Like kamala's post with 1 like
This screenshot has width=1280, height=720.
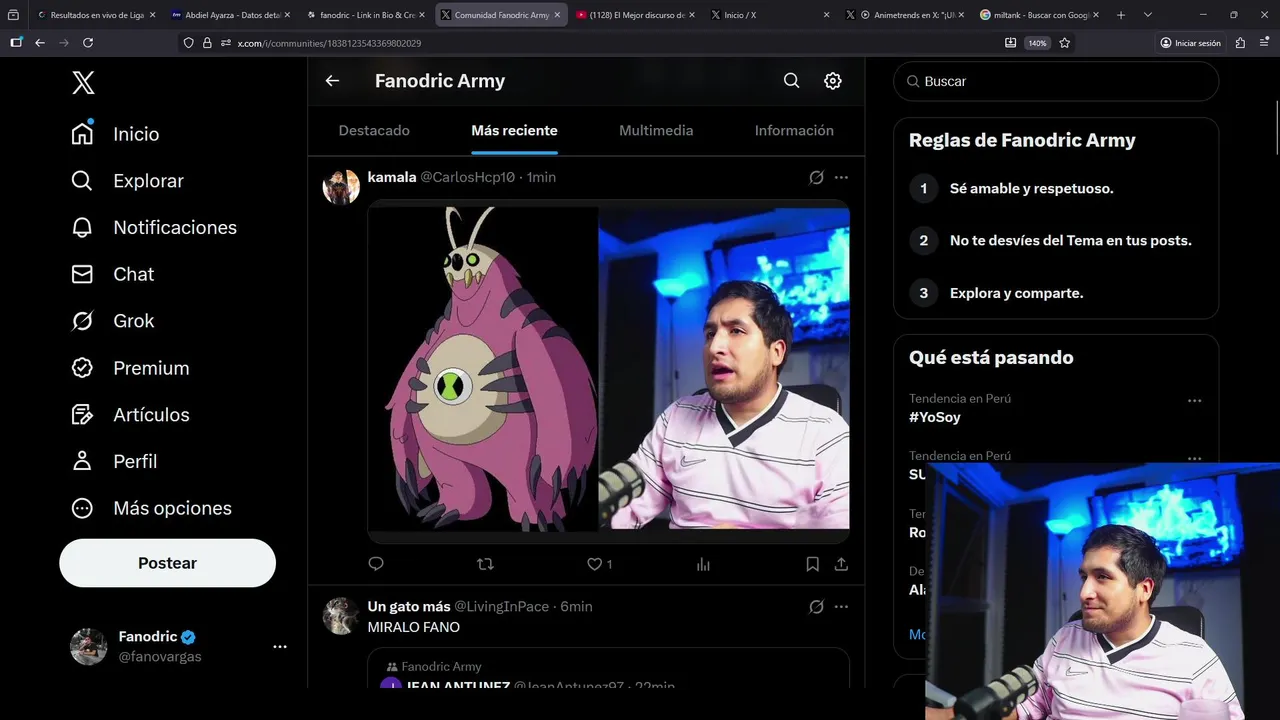(x=600, y=564)
